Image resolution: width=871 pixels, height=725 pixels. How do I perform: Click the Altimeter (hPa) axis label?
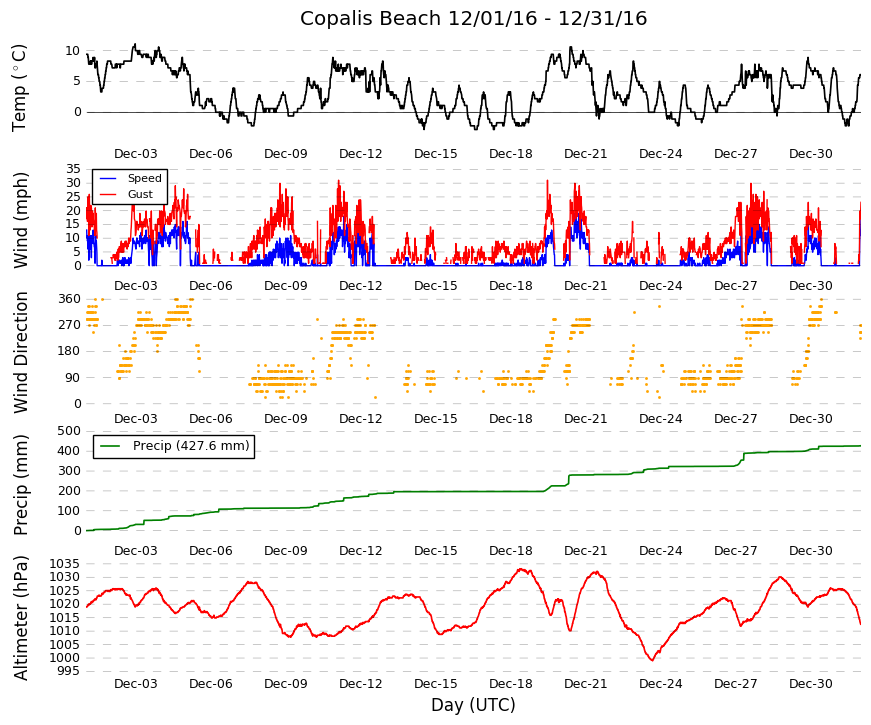[20, 618]
